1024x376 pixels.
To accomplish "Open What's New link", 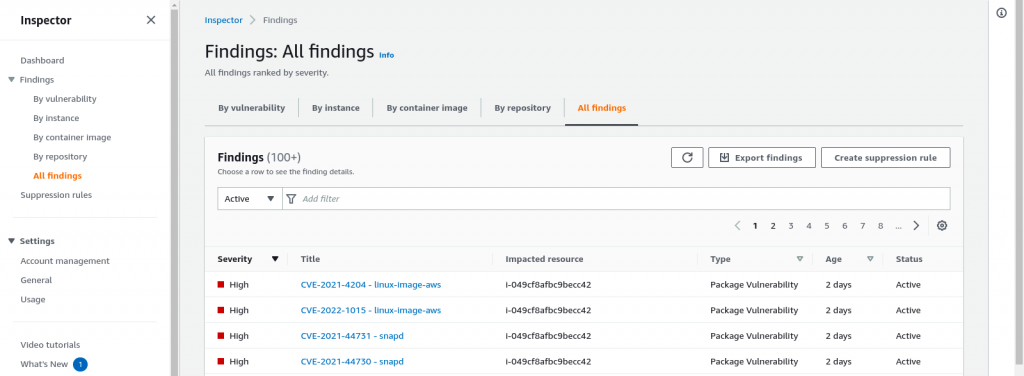I will [x=44, y=364].
